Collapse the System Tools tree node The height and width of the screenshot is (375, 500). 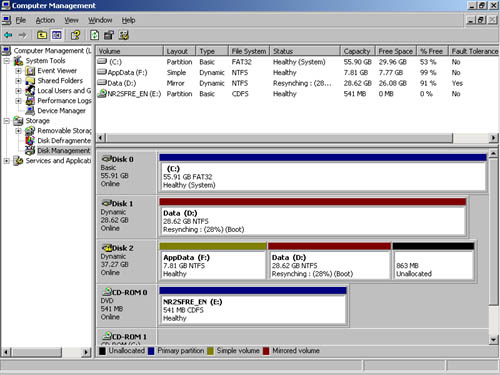pyautogui.click(x=7, y=61)
